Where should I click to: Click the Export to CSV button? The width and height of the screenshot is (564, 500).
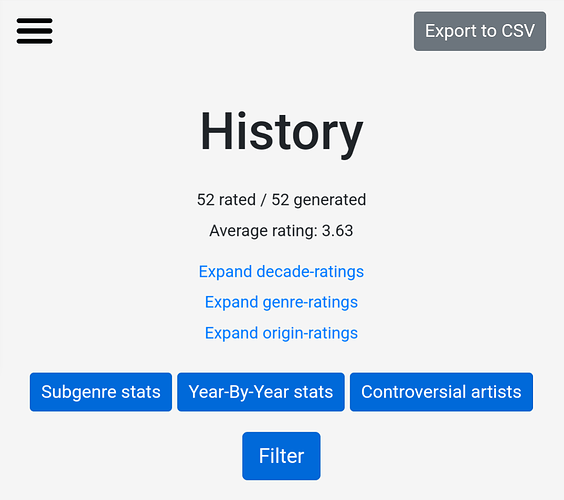[480, 31]
